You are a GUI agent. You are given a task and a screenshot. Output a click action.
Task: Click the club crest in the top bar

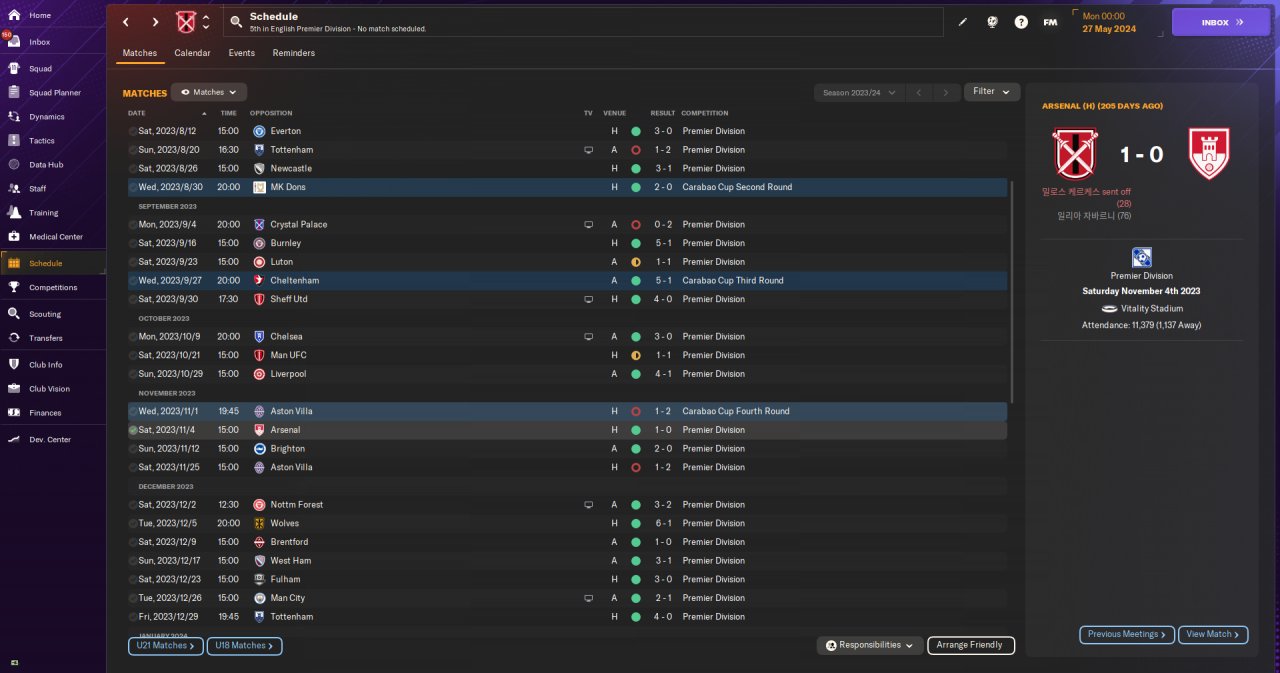coord(186,22)
